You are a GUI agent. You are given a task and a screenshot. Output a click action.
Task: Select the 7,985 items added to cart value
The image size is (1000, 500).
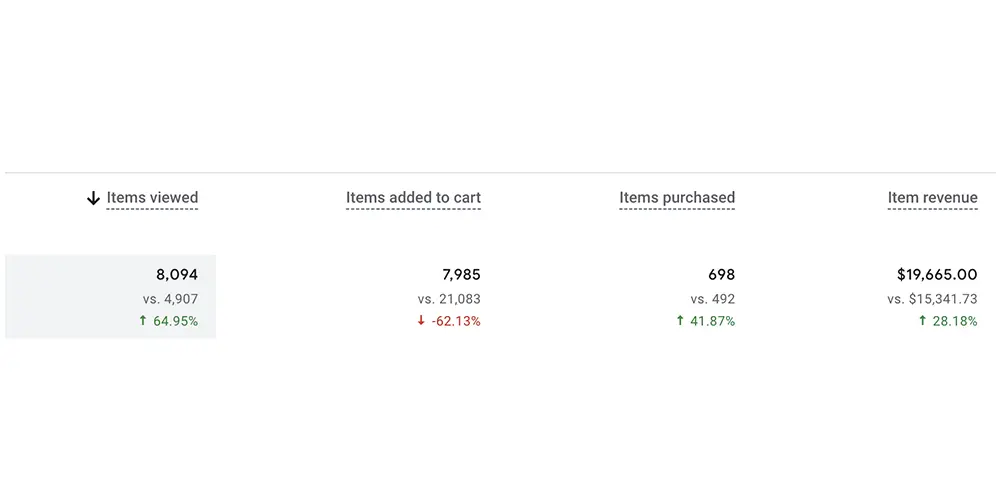pos(461,274)
